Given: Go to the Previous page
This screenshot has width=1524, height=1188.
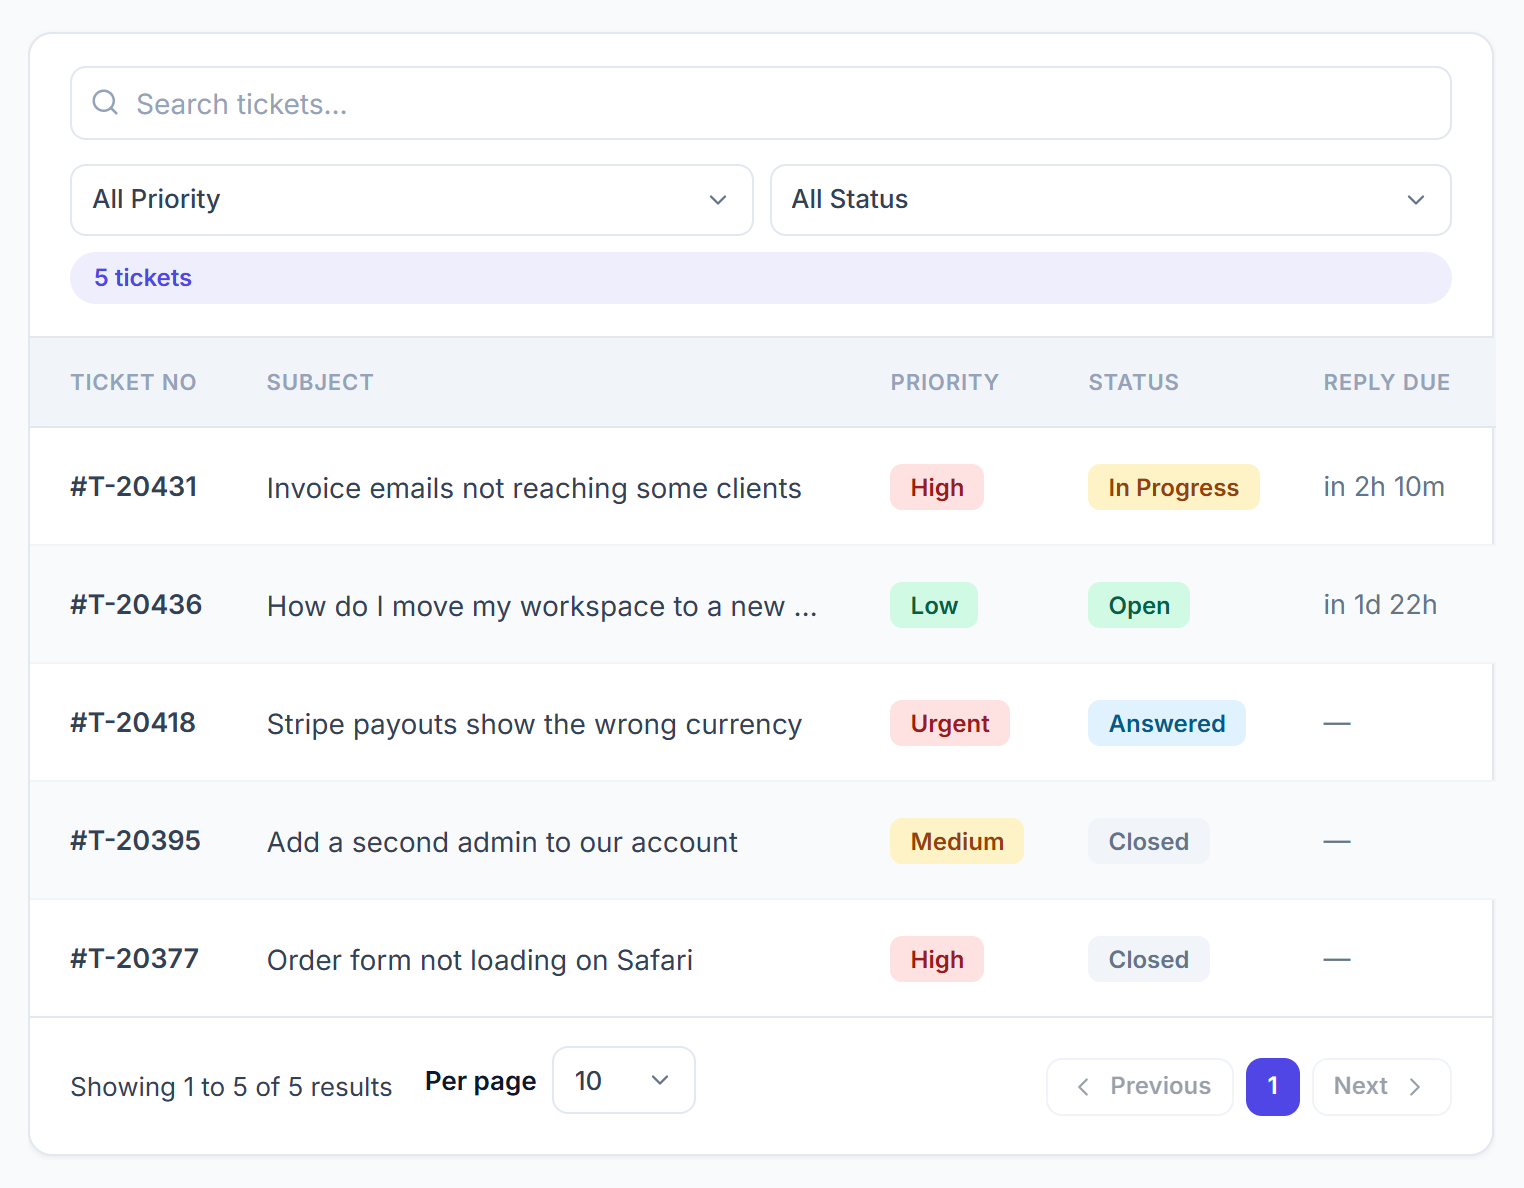Looking at the screenshot, I should click(x=1140, y=1086).
